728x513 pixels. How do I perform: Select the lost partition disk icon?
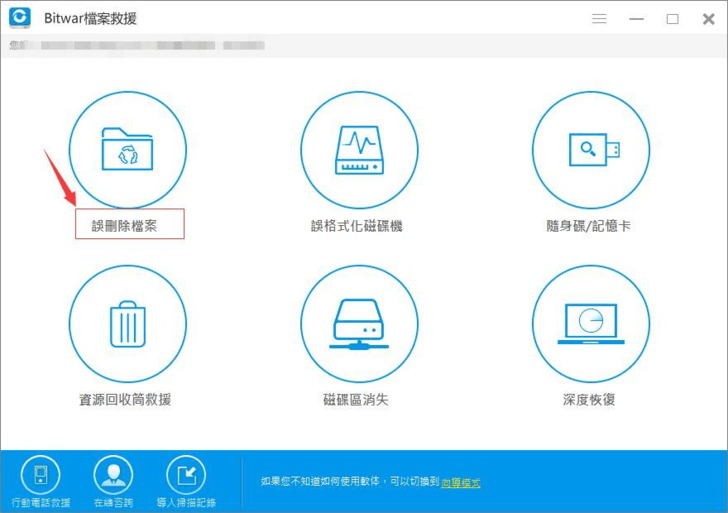(x=359, y=324)
